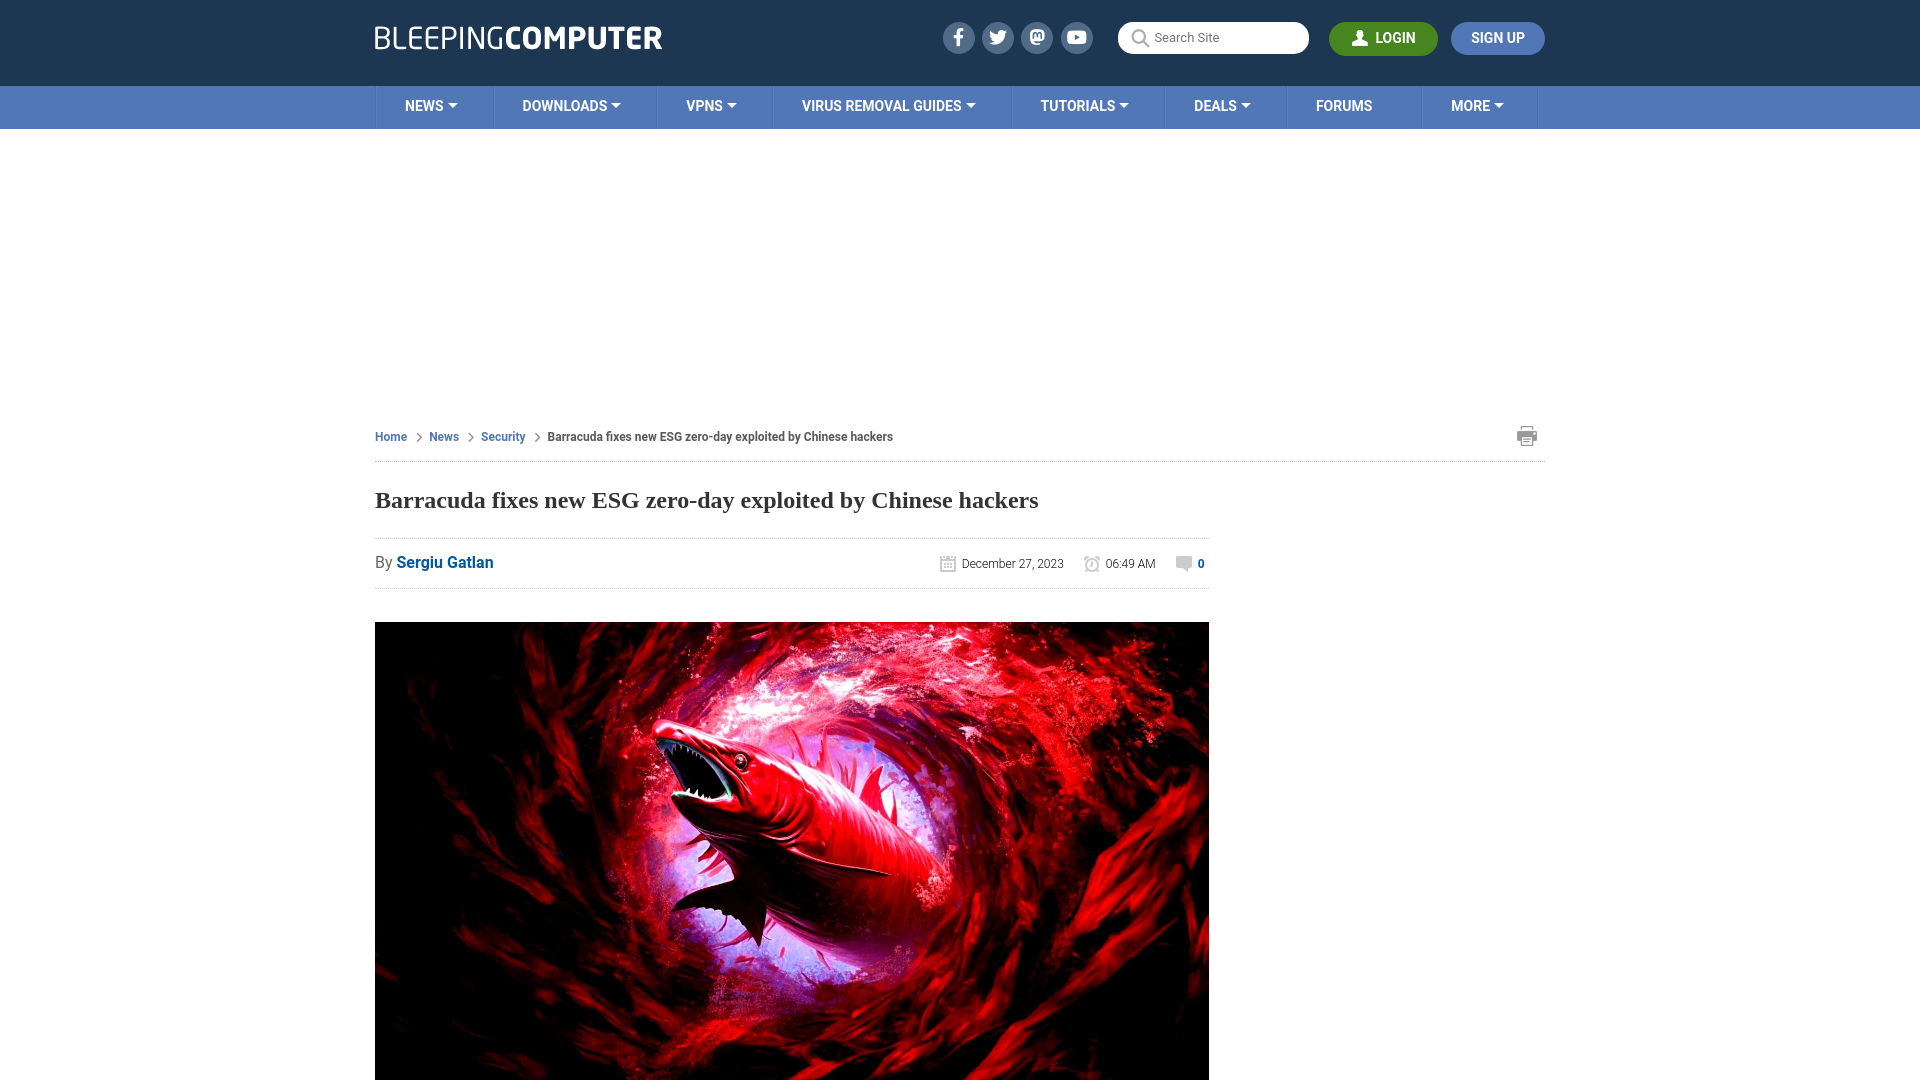1920x1080 pixels.
Task: Click the search magnifier icon
Action: [1139, 38]
